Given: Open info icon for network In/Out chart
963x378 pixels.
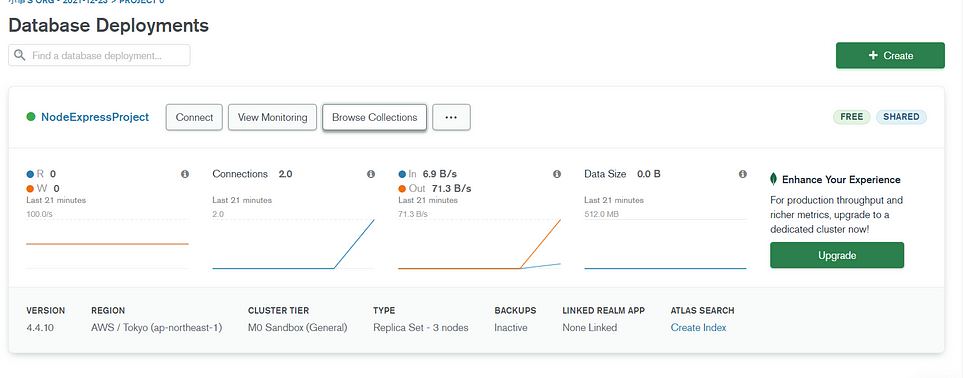Looking at the screenshot, I should [x=557, y=175].
